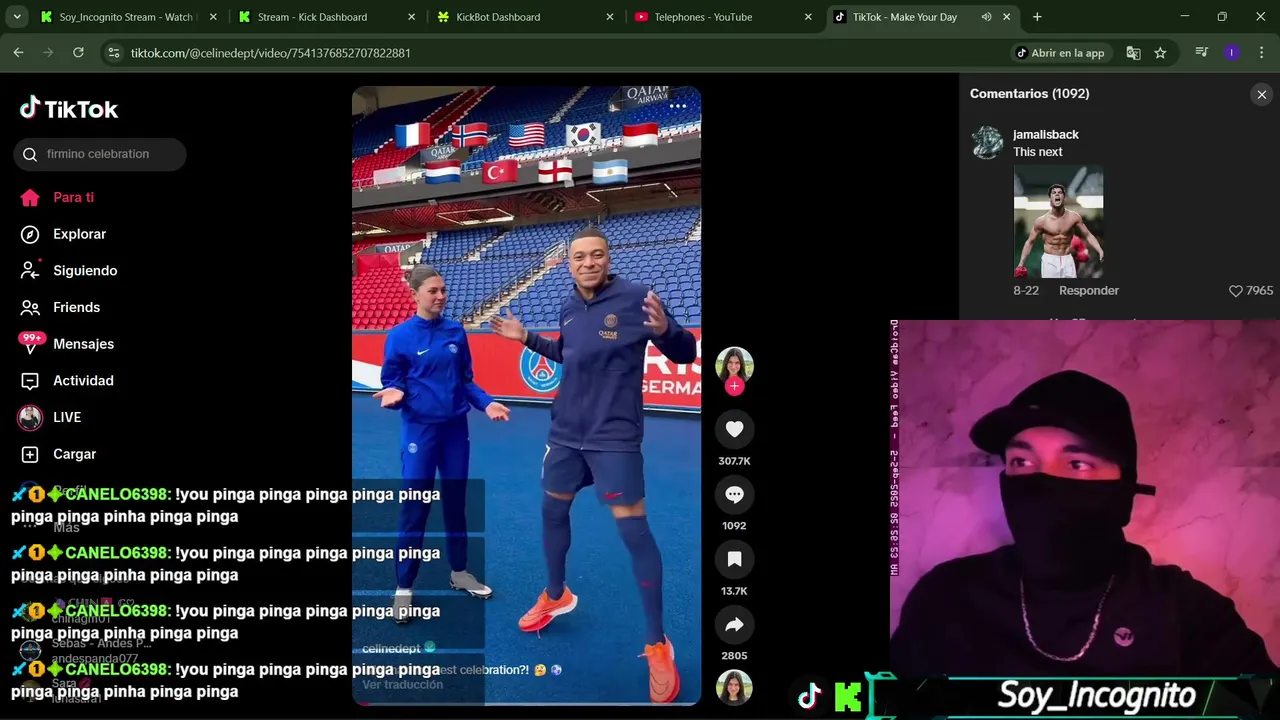Viewport: 1280px width, 720px height.
Task: Bookmark this page with star icon
Action: 1160,53
